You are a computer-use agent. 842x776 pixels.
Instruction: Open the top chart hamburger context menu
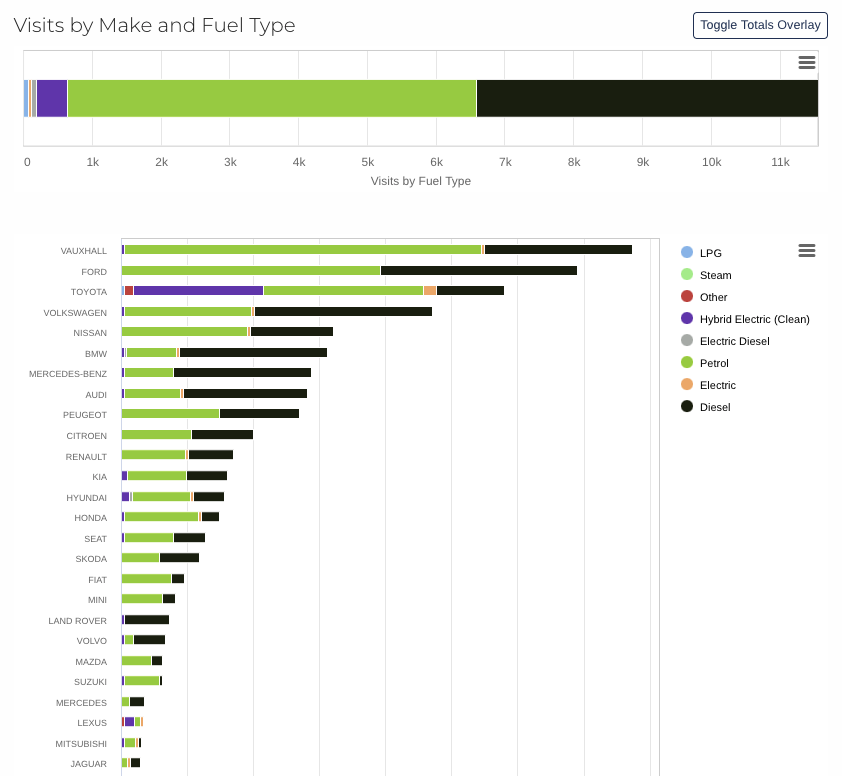(x=806, y=63)
